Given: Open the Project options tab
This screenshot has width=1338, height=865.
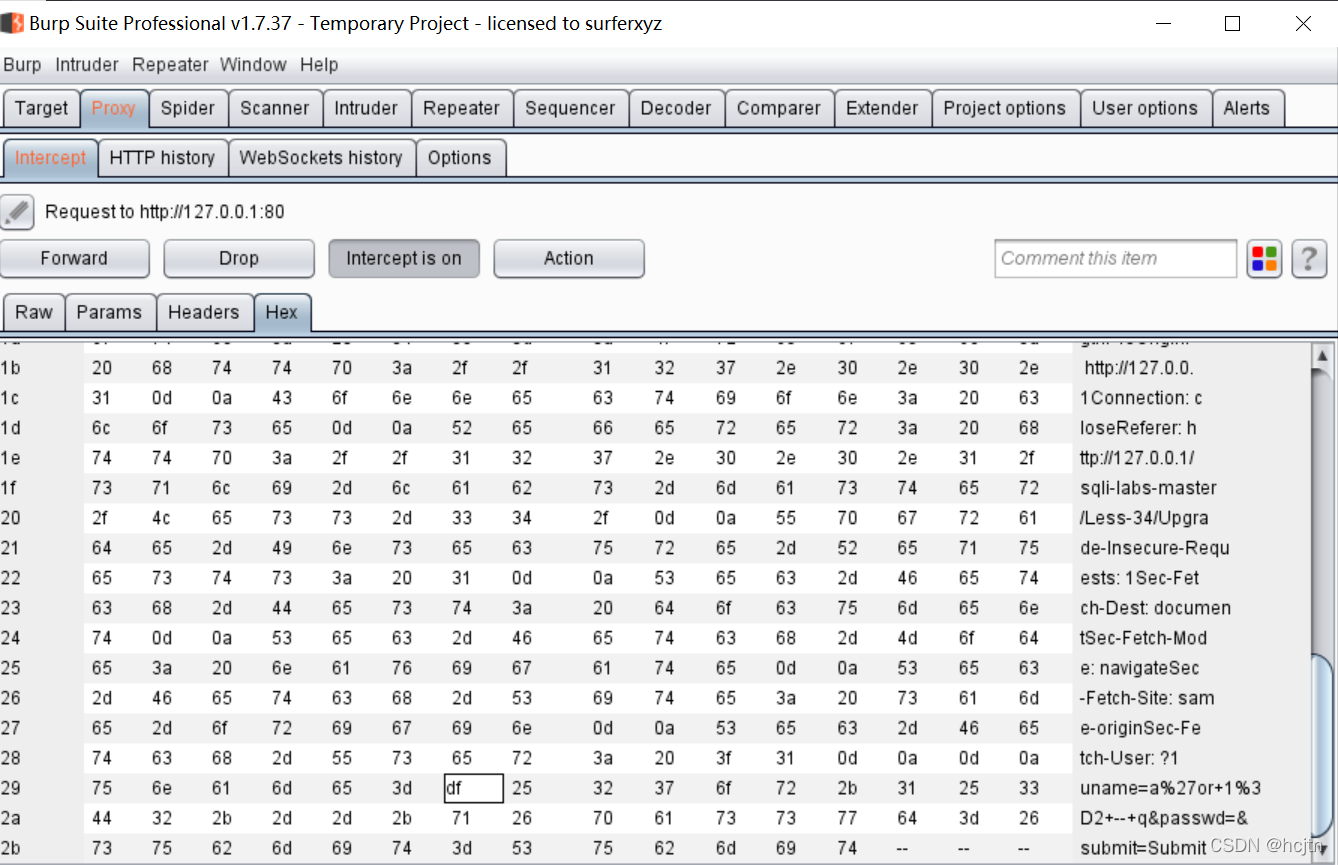Looking at the screenshot, I should tap(1005, 108).
